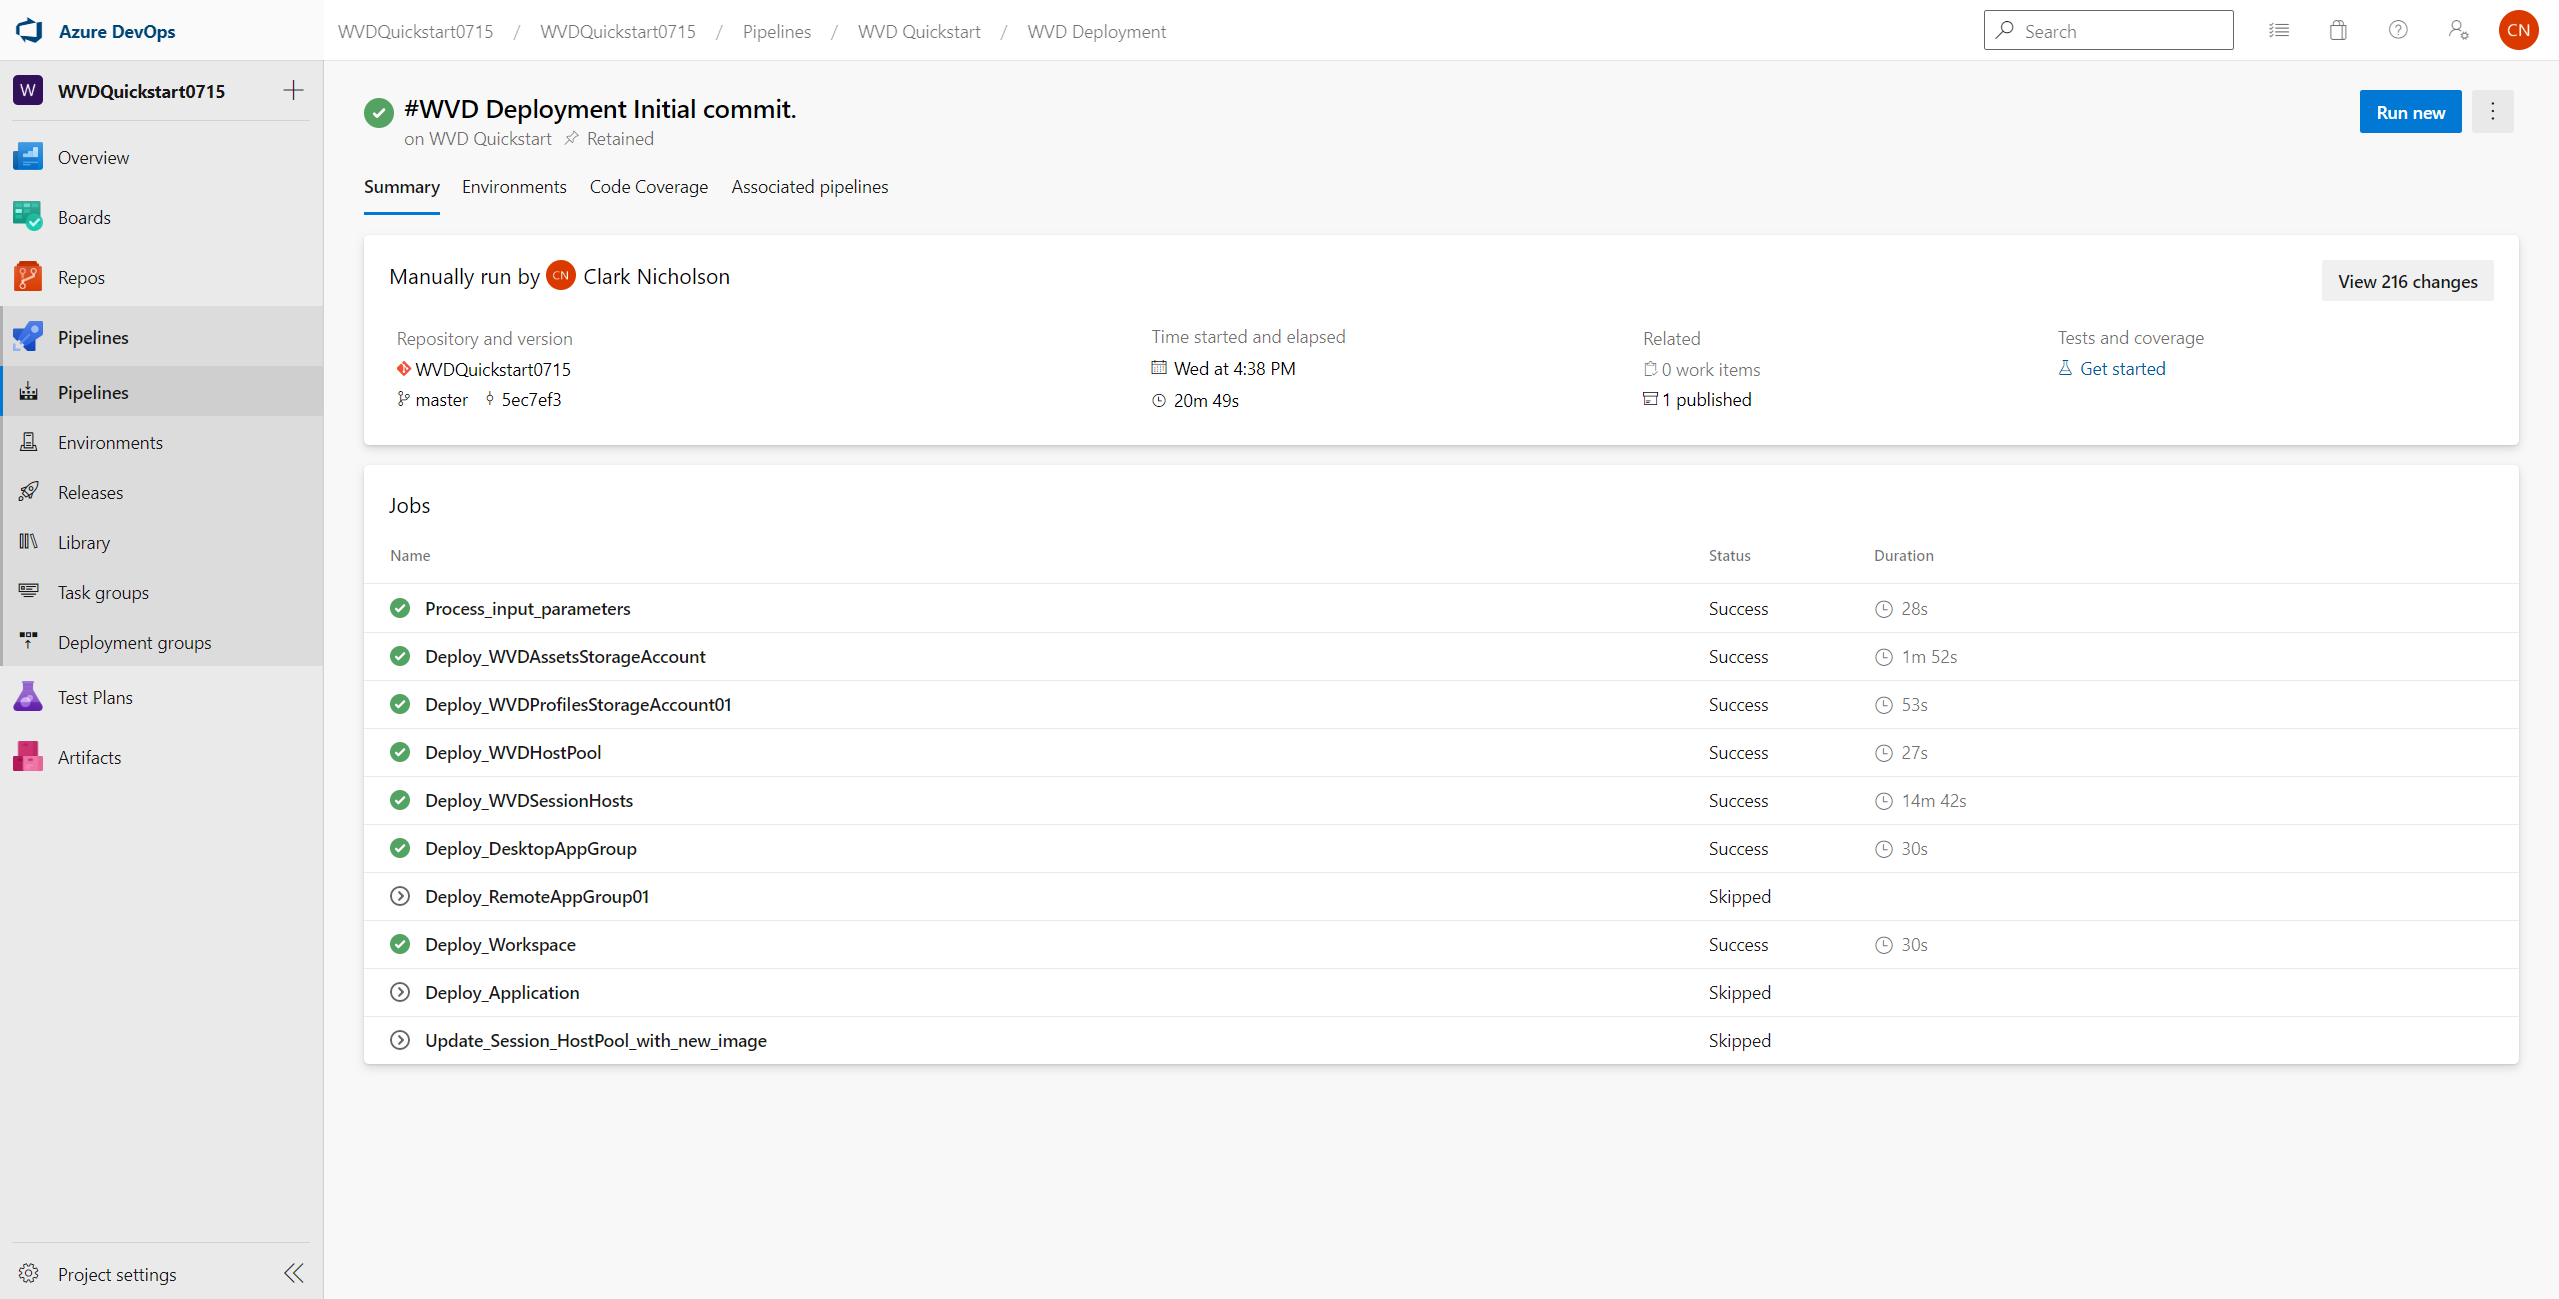
Task: Click the Environments icon in Pipelines submenu
Action: click(x=29, y=442)
